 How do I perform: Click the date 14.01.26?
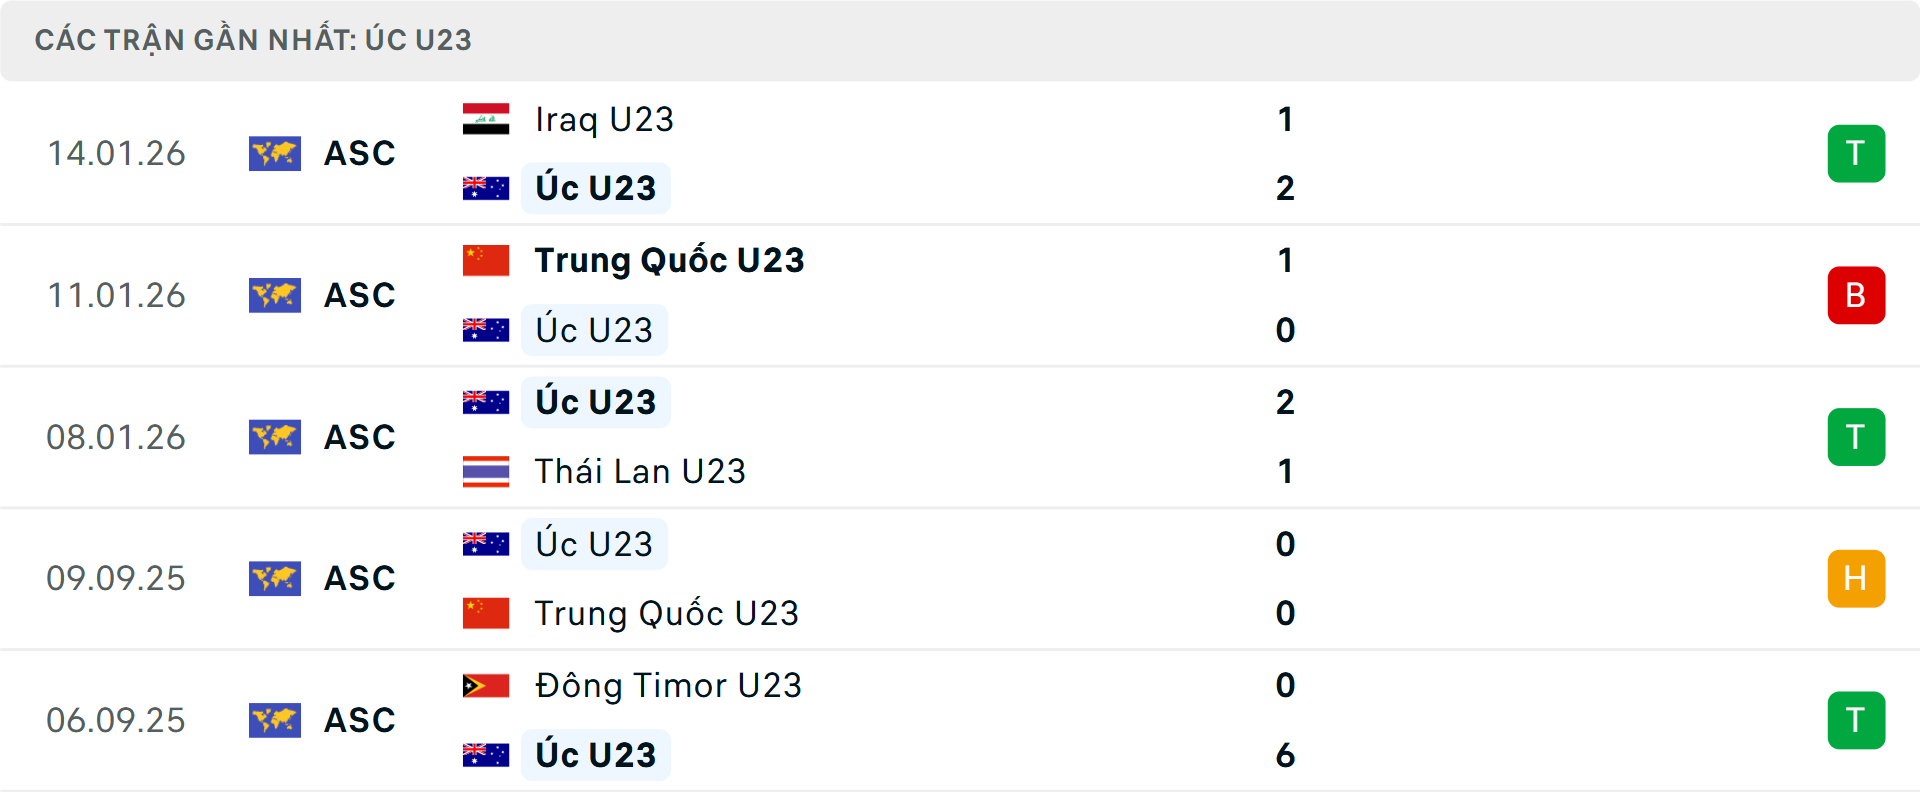tap(116, 153)
